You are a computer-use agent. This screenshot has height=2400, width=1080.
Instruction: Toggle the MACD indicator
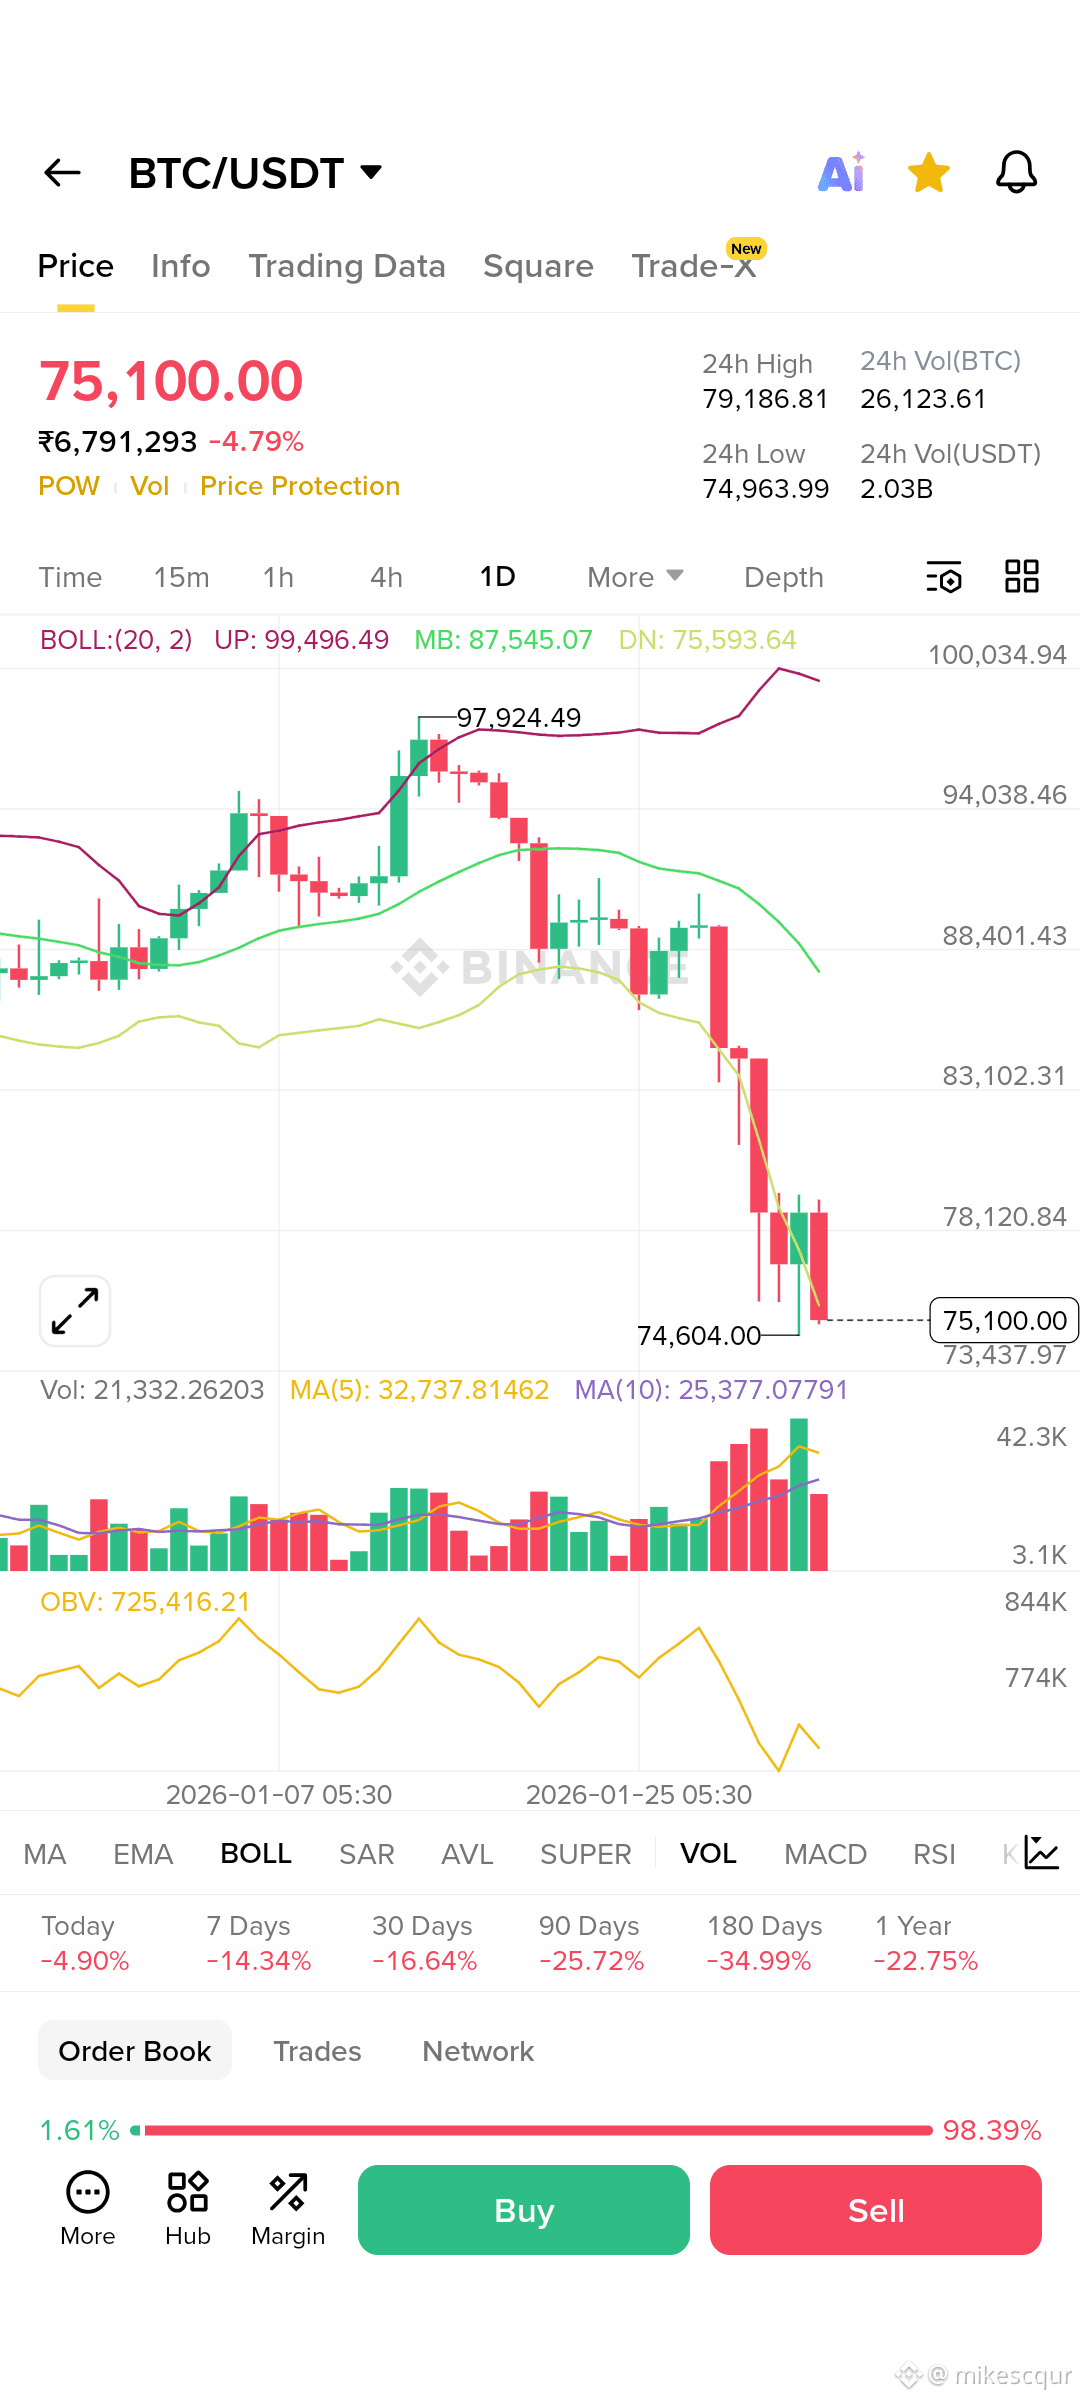coord(825,1854)
